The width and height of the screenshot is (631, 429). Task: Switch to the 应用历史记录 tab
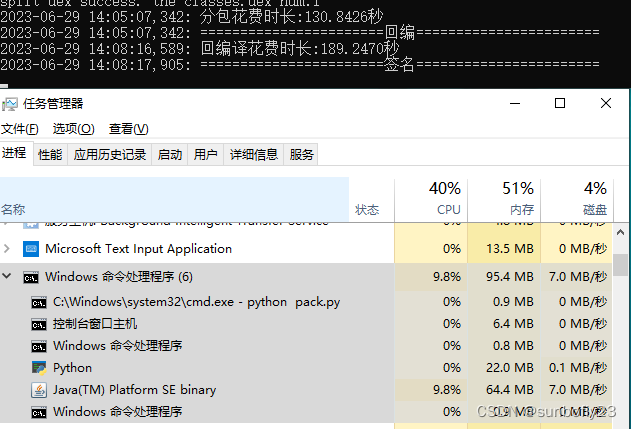(x=110, y=155)
